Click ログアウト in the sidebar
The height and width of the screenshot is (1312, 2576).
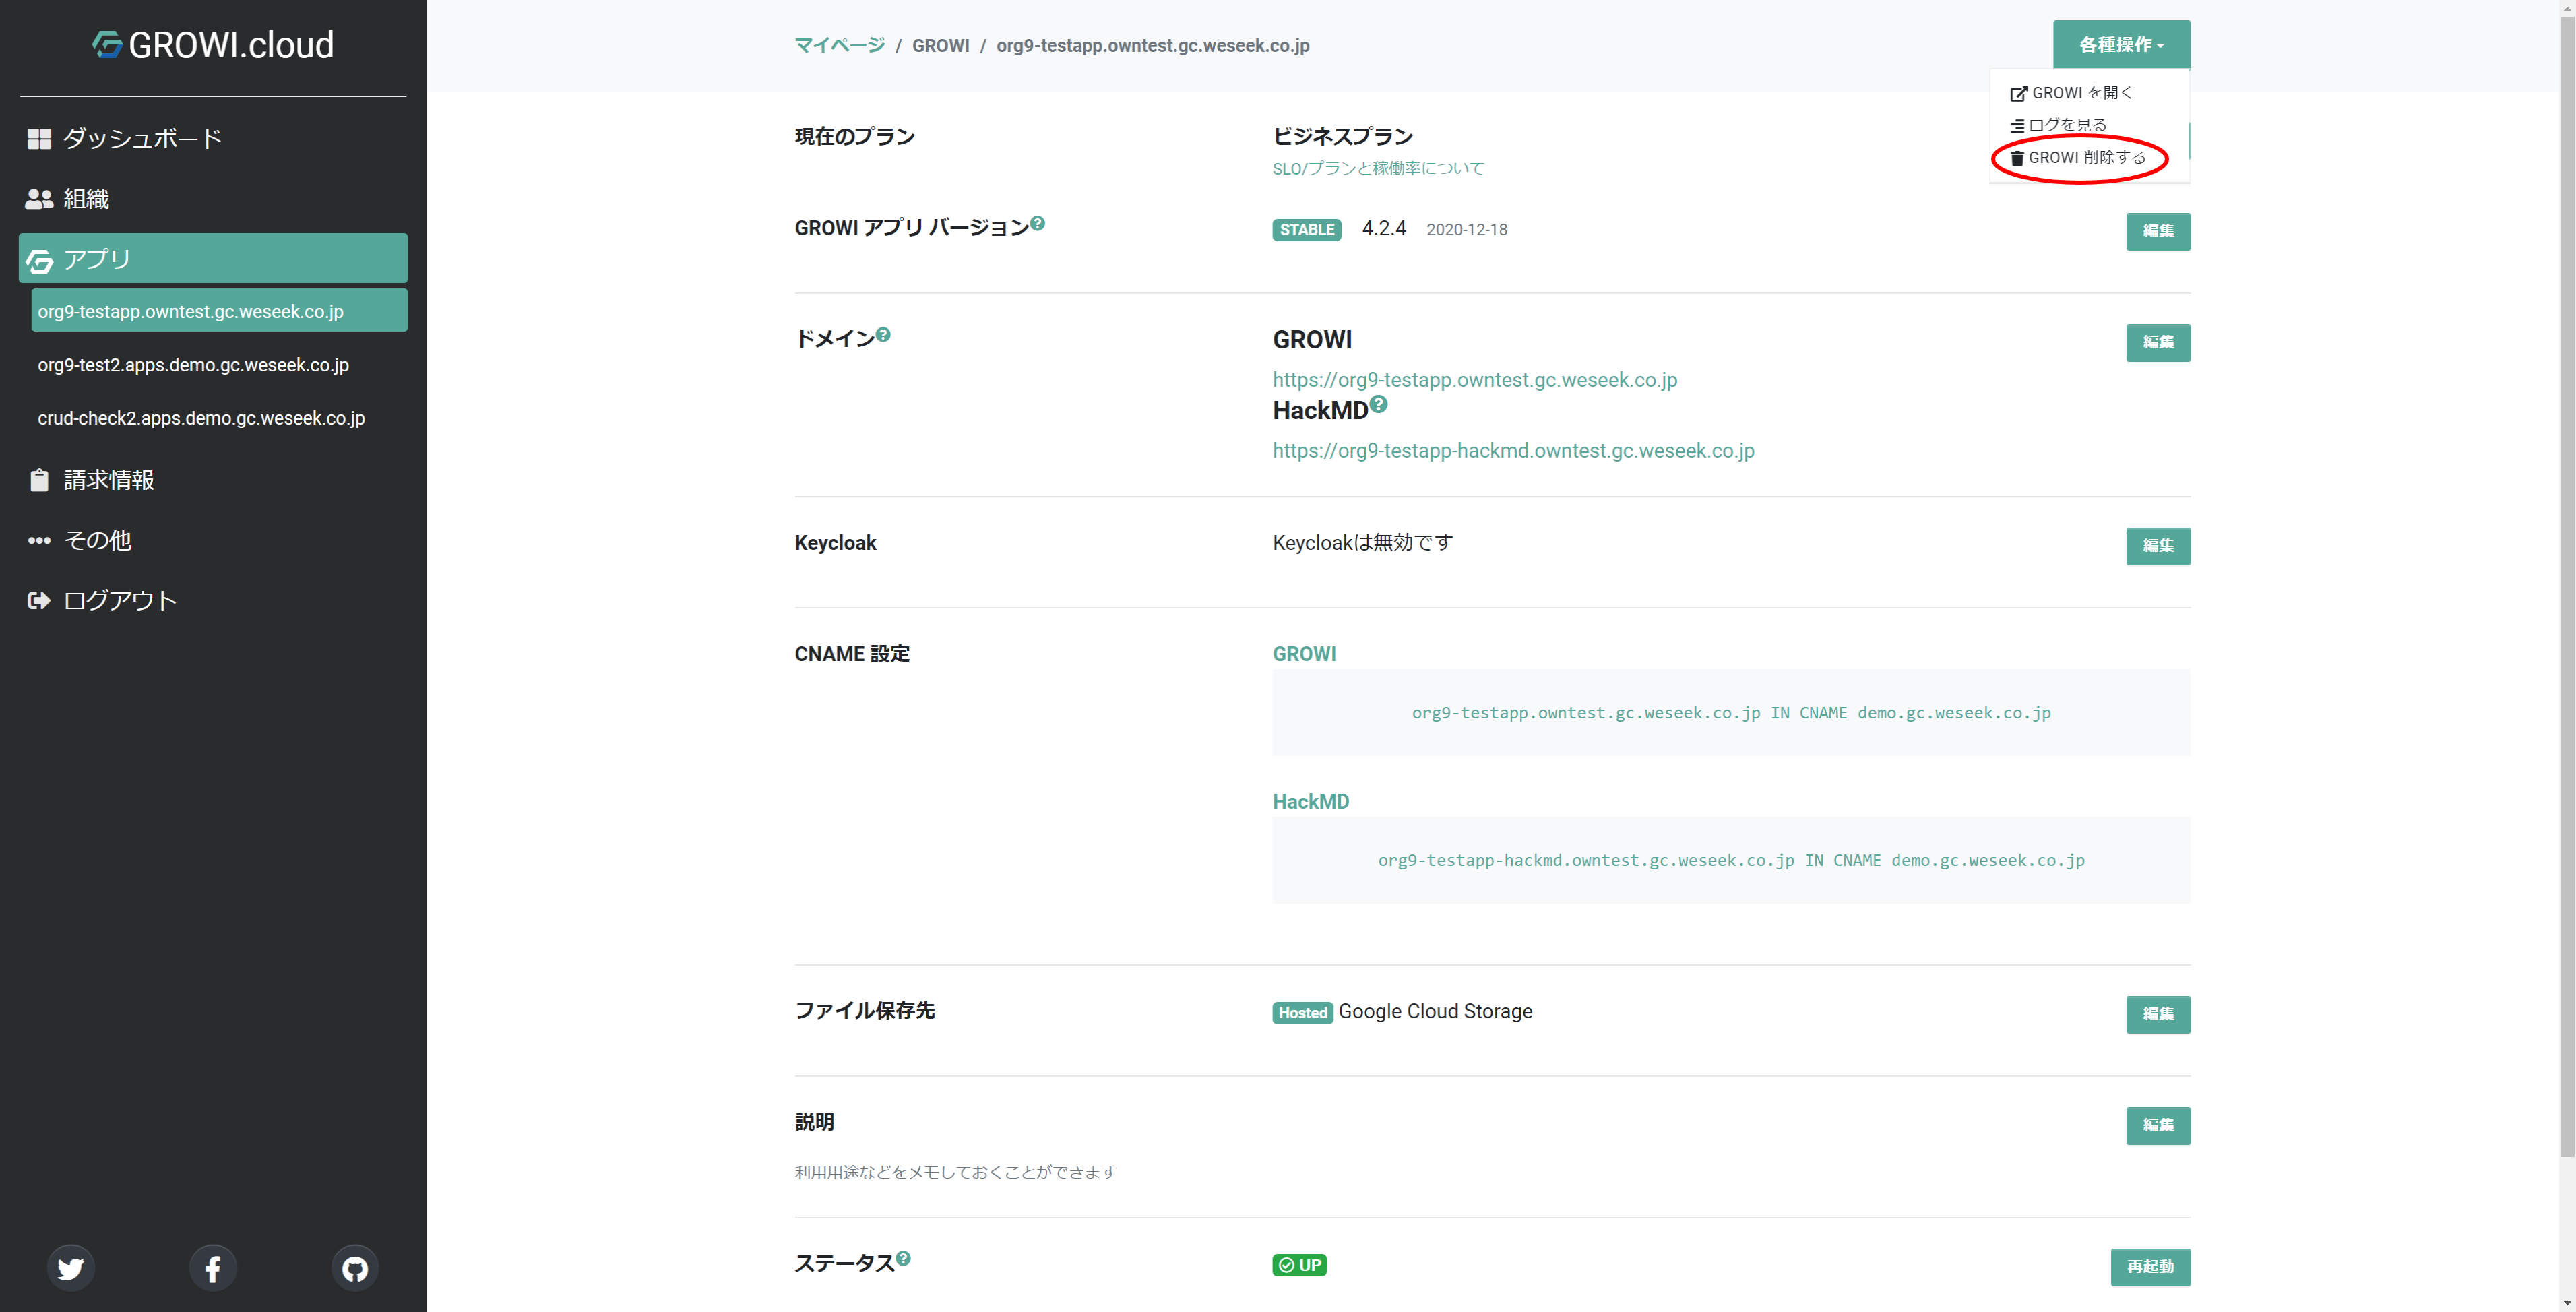213,600
